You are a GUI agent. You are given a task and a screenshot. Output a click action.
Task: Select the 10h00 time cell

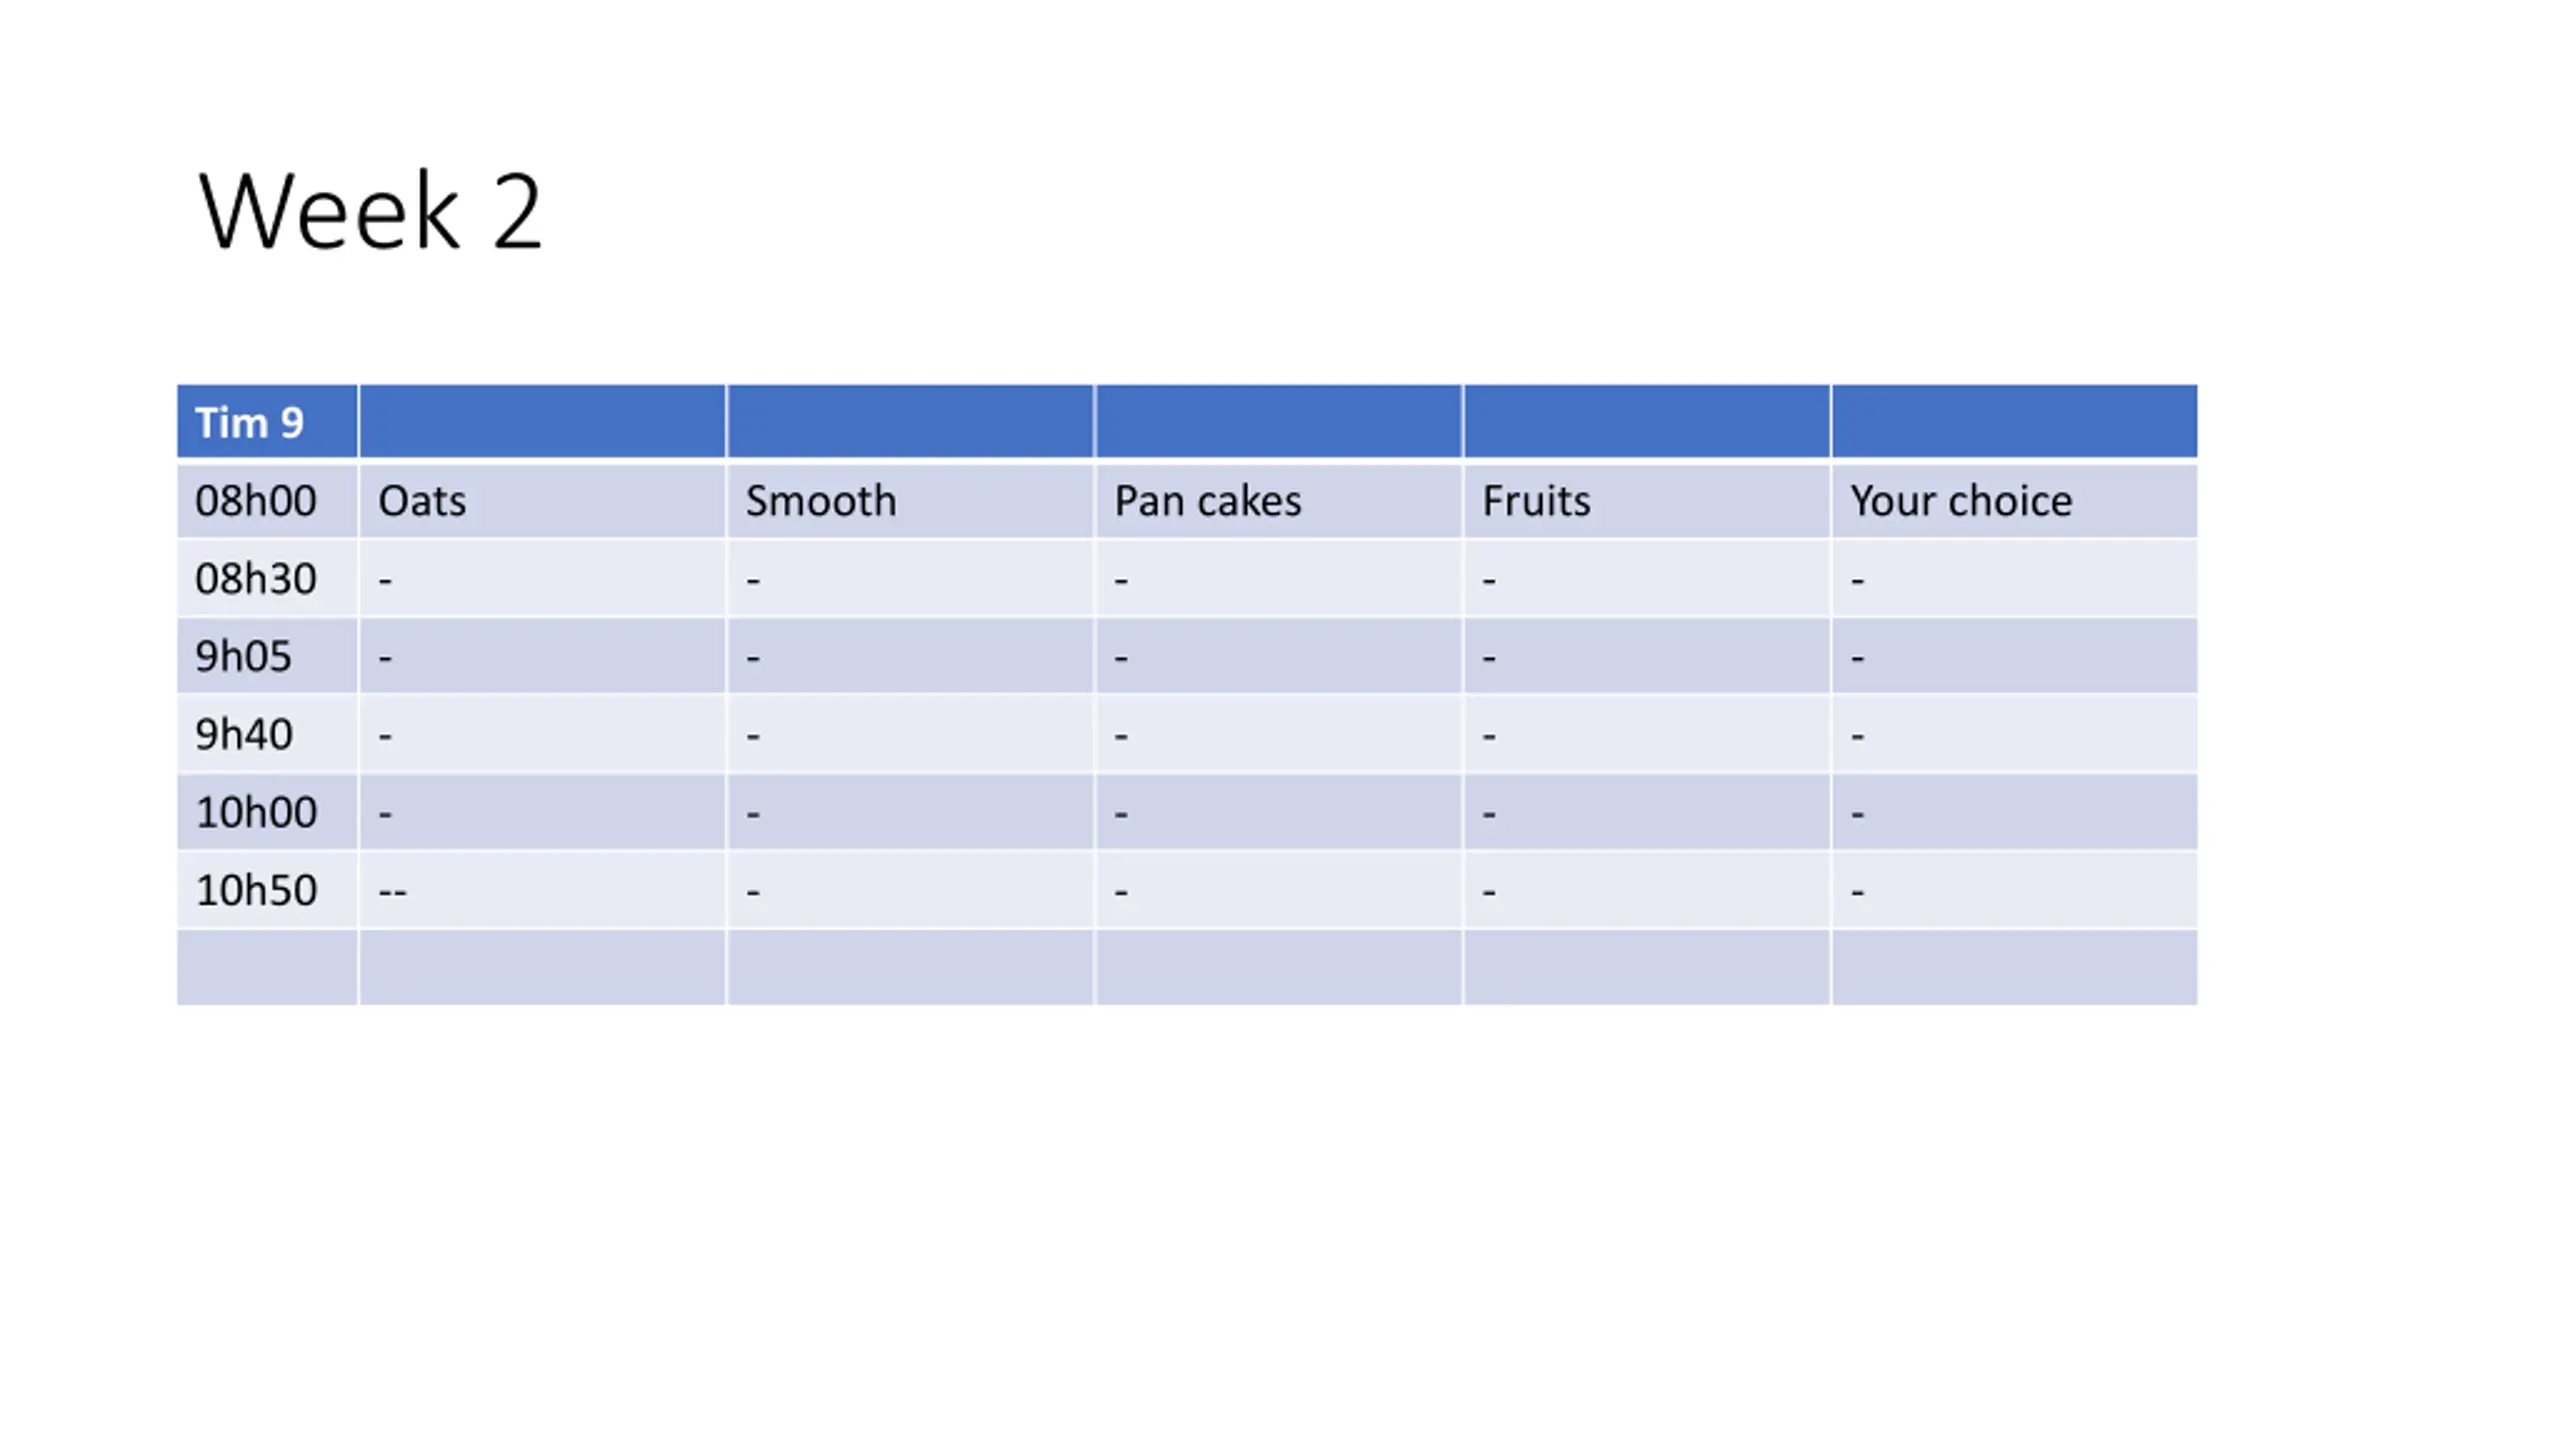click(267, 812)
